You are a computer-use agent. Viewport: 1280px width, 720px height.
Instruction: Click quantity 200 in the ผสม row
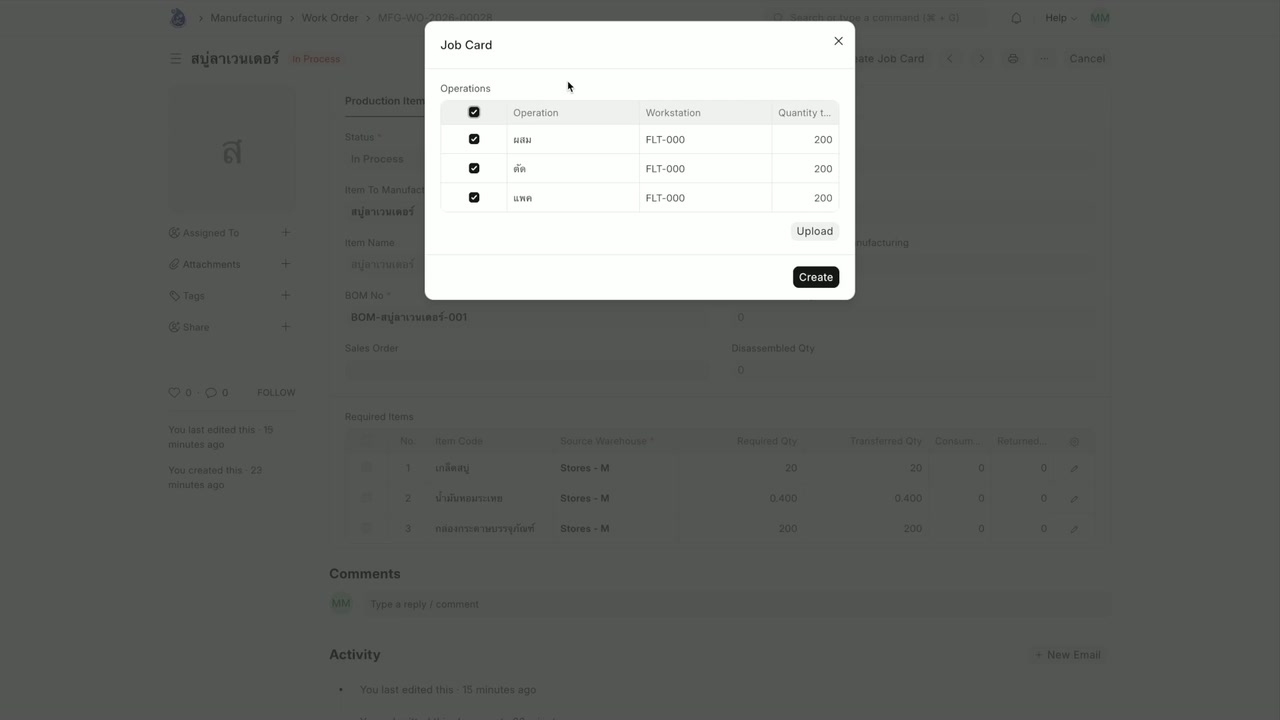(x=805, y=139)
